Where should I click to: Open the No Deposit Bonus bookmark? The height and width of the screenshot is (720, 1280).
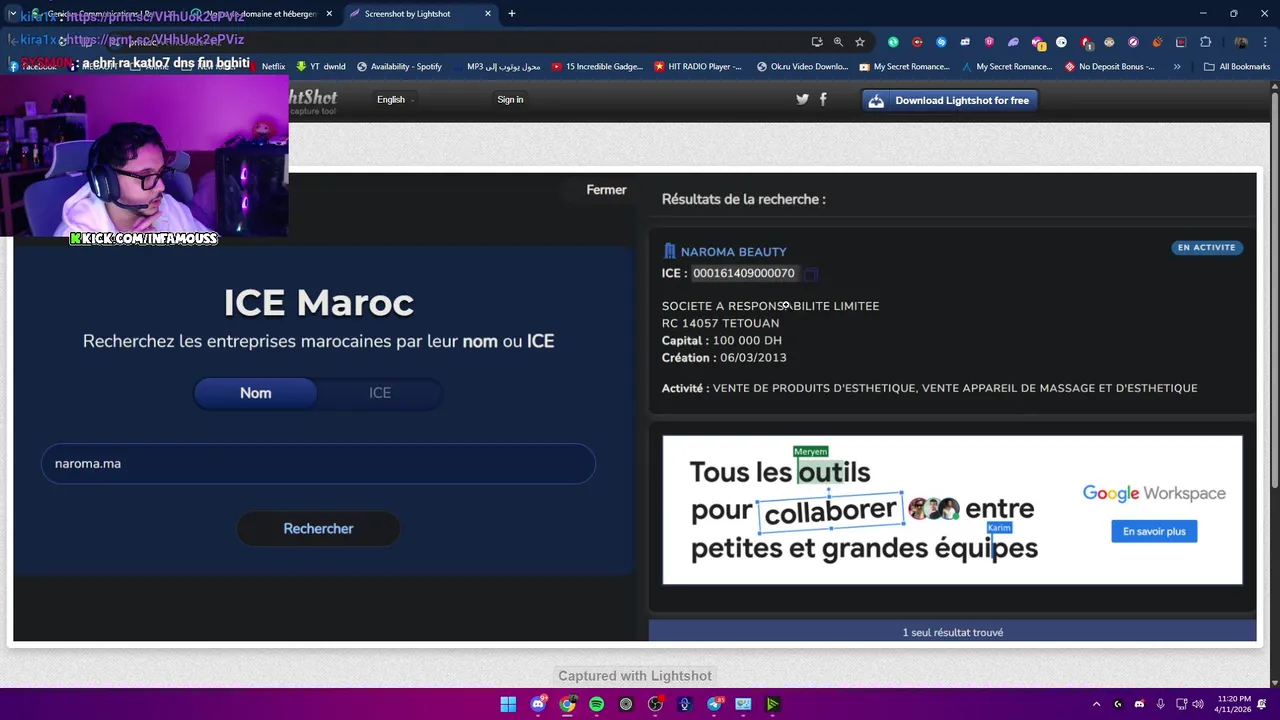(x=1110, y=67)
